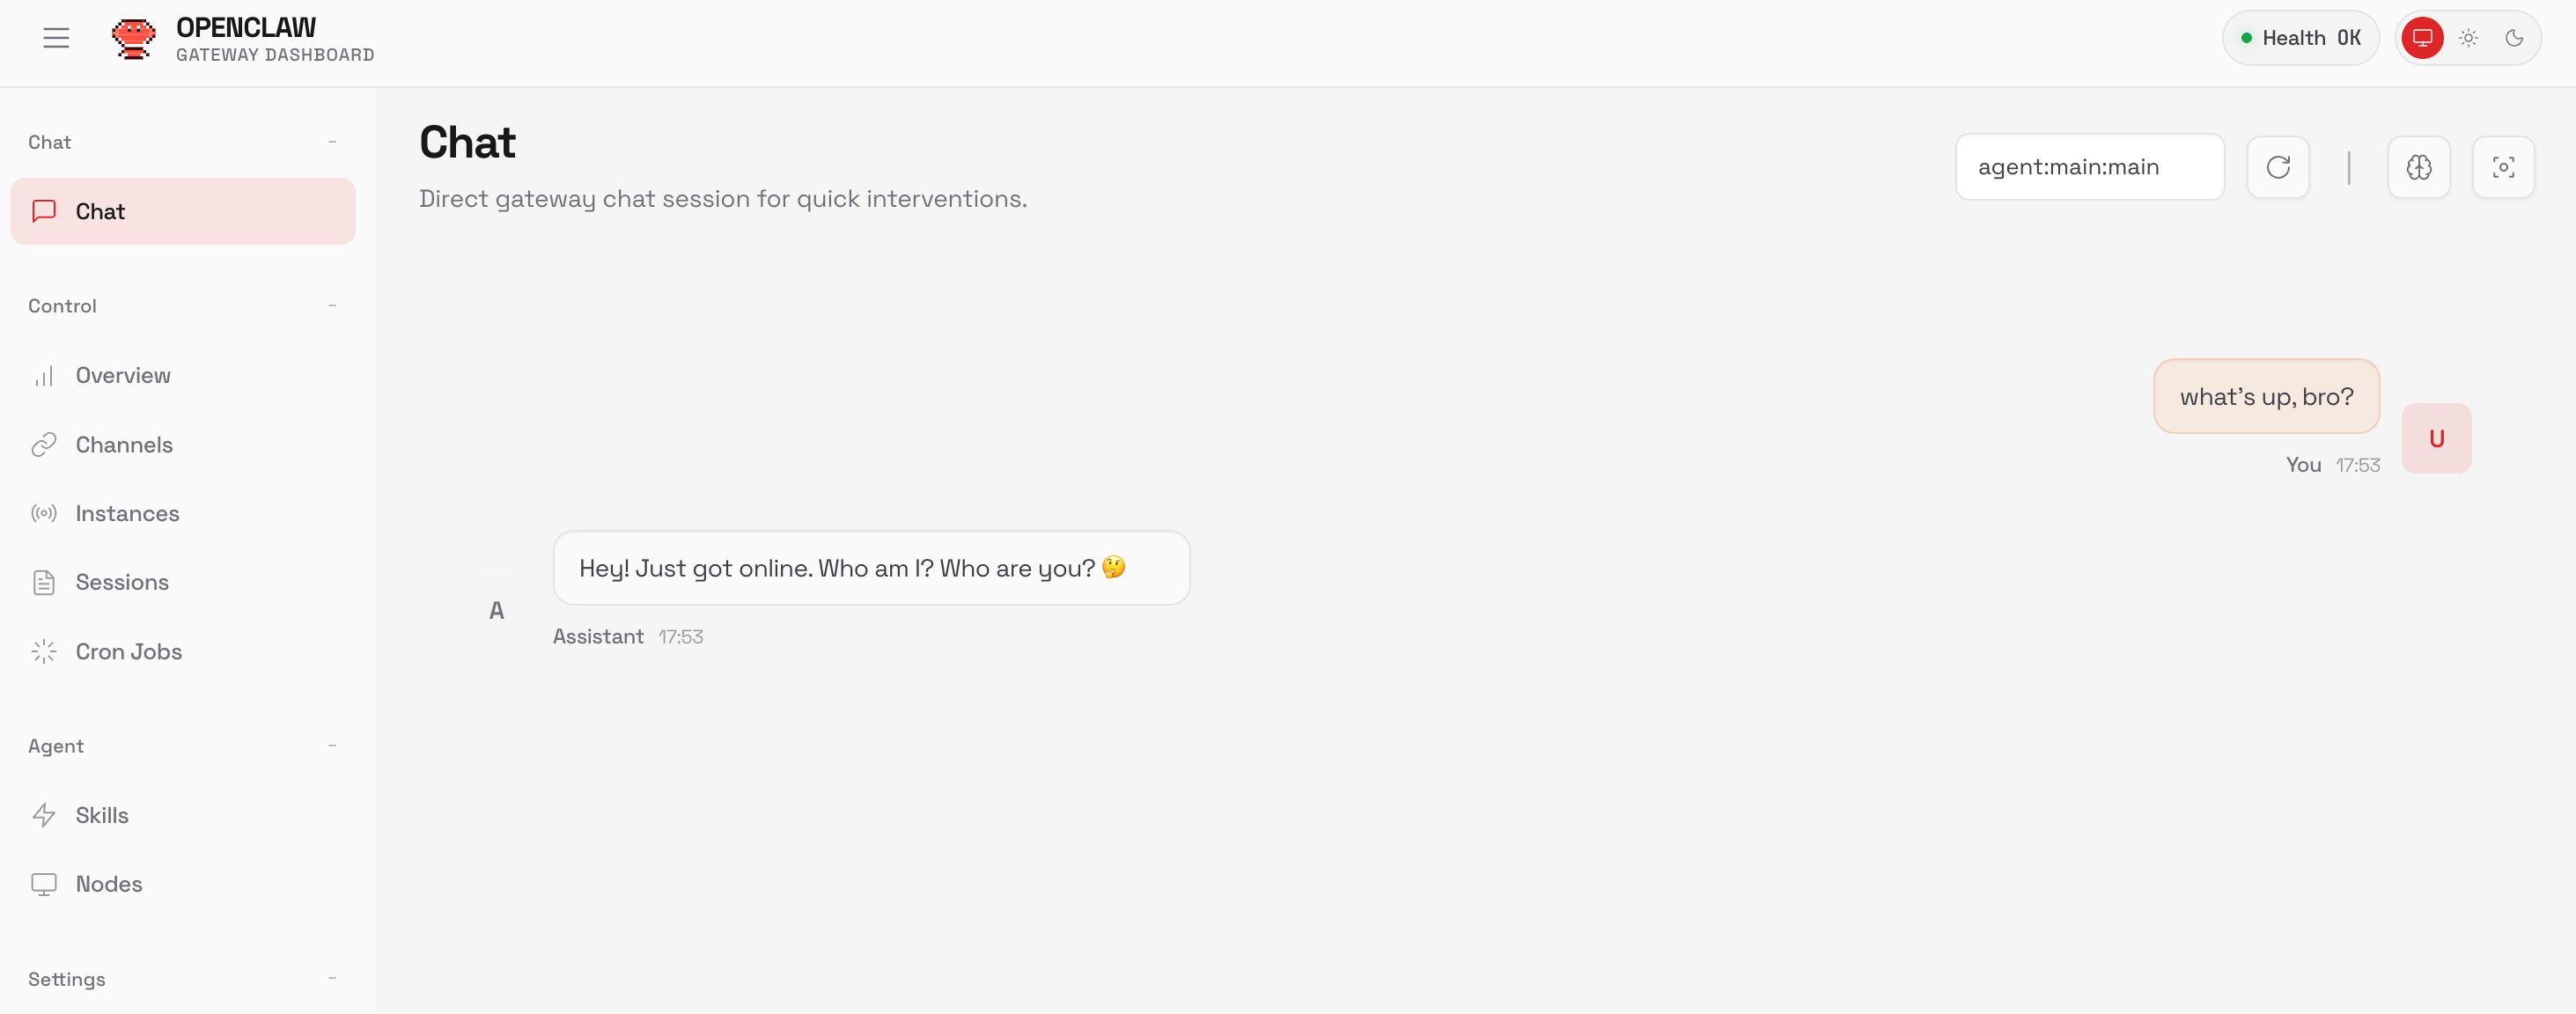Viewport: 2576px width, 1014px height.
Task: Collapse the Chat sidebar section
Action: [332, 142]
